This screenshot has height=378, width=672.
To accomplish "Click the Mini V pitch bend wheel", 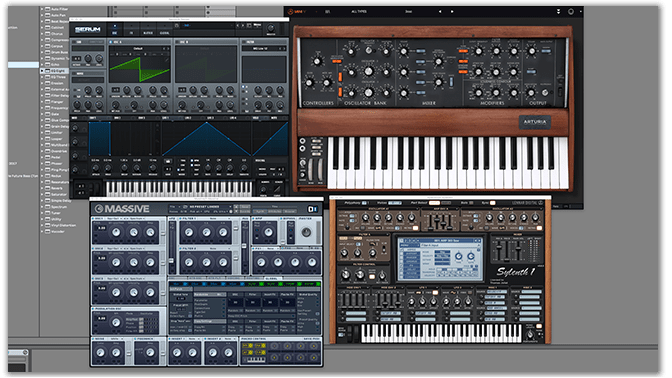I will point(311,169).
